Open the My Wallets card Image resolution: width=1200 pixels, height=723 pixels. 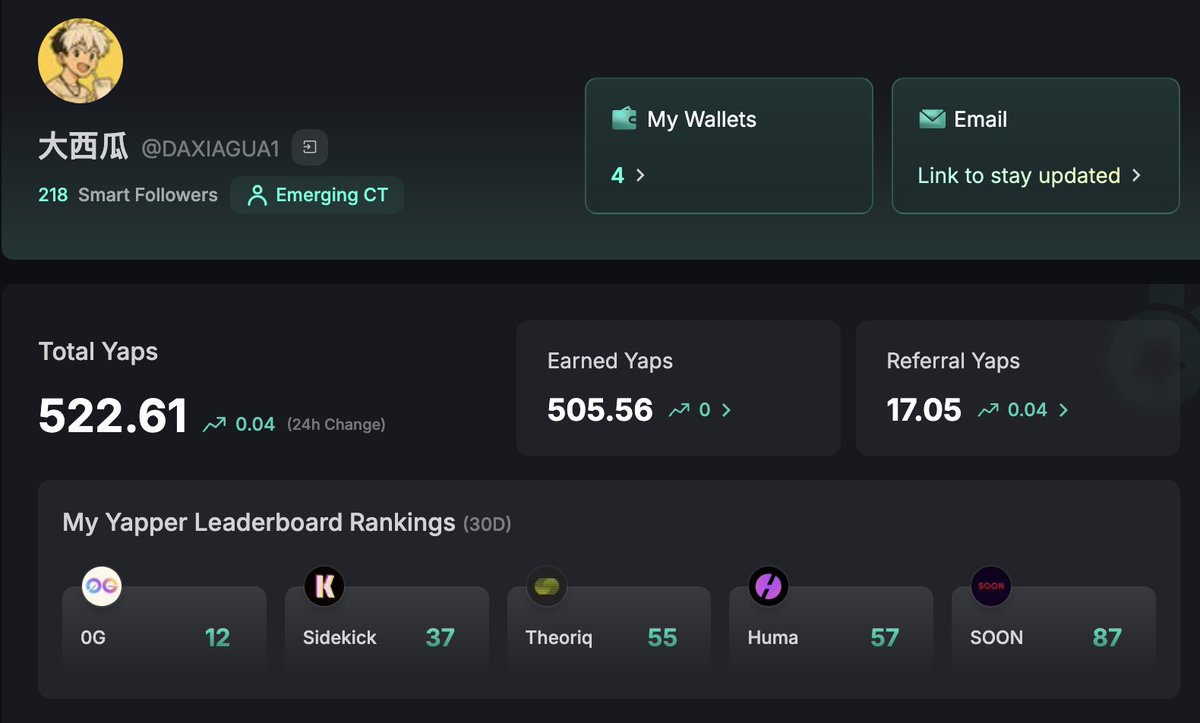729,146
